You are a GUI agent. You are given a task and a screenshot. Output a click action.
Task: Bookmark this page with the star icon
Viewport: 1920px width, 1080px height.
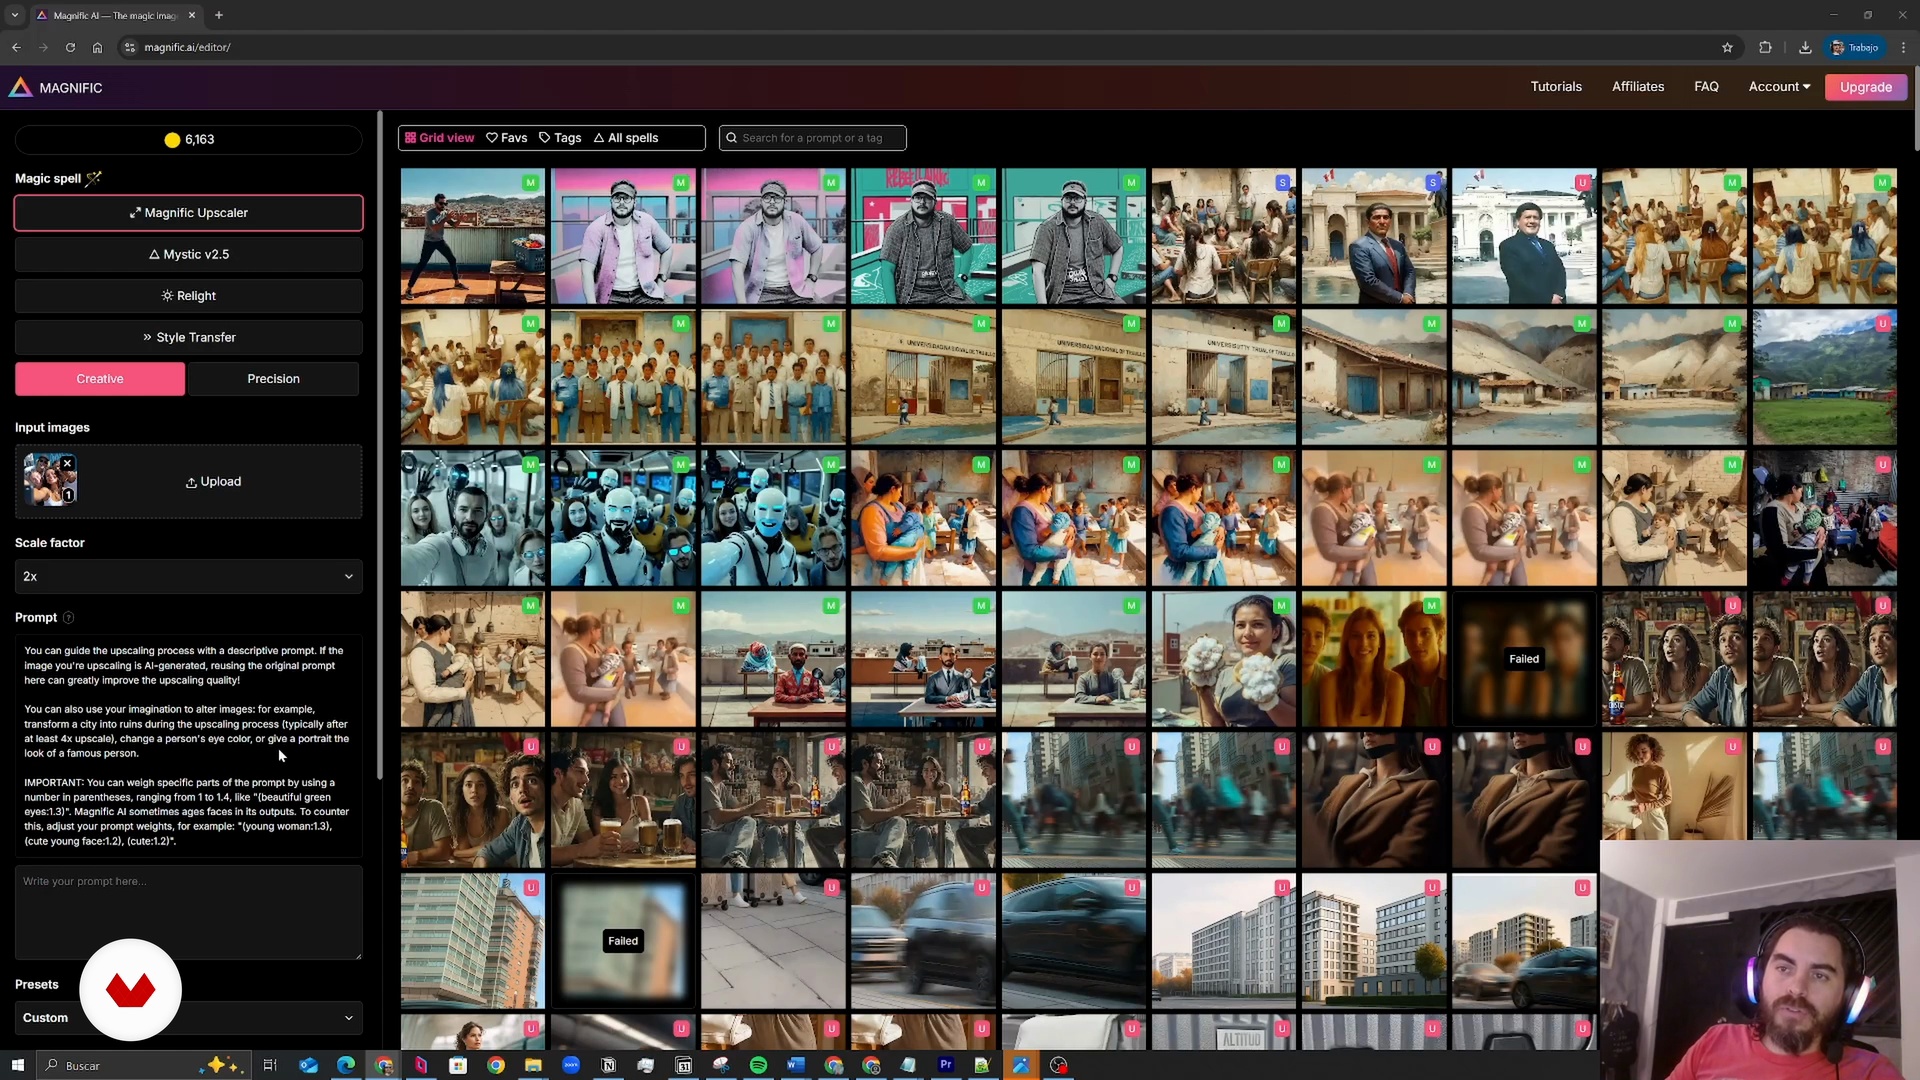[x=1727, y=47]
